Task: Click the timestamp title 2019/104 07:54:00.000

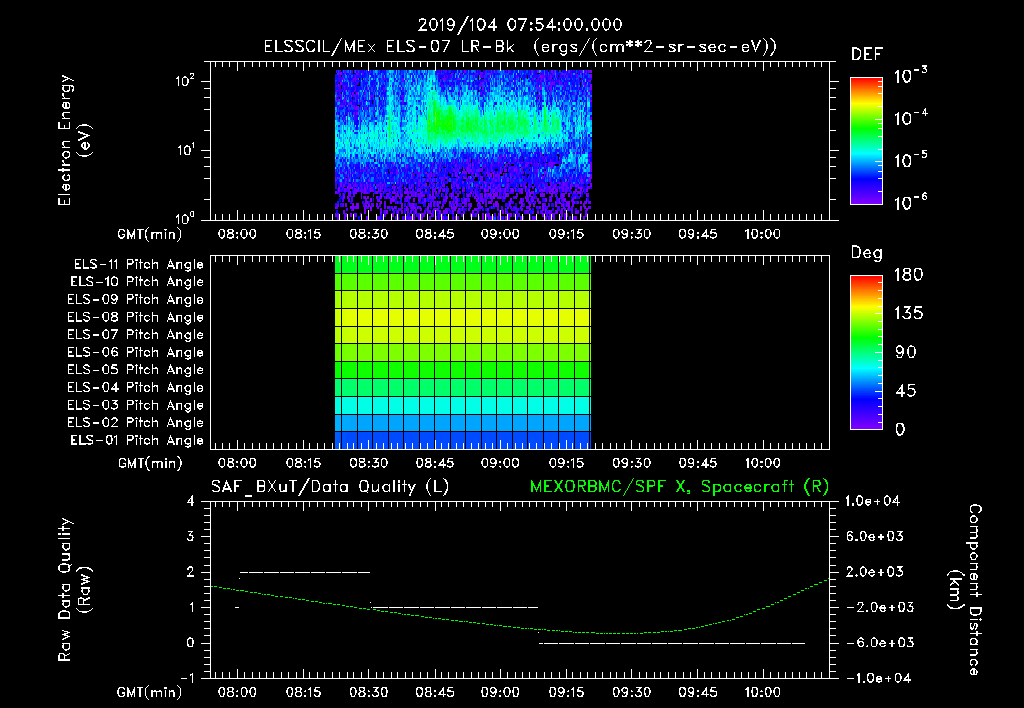Action: pos(520,25)
